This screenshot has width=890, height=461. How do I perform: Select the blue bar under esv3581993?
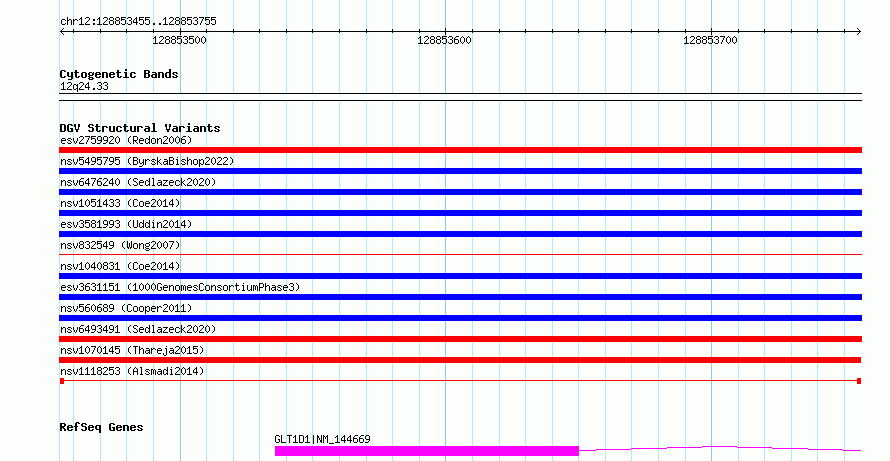coord(460,234)
